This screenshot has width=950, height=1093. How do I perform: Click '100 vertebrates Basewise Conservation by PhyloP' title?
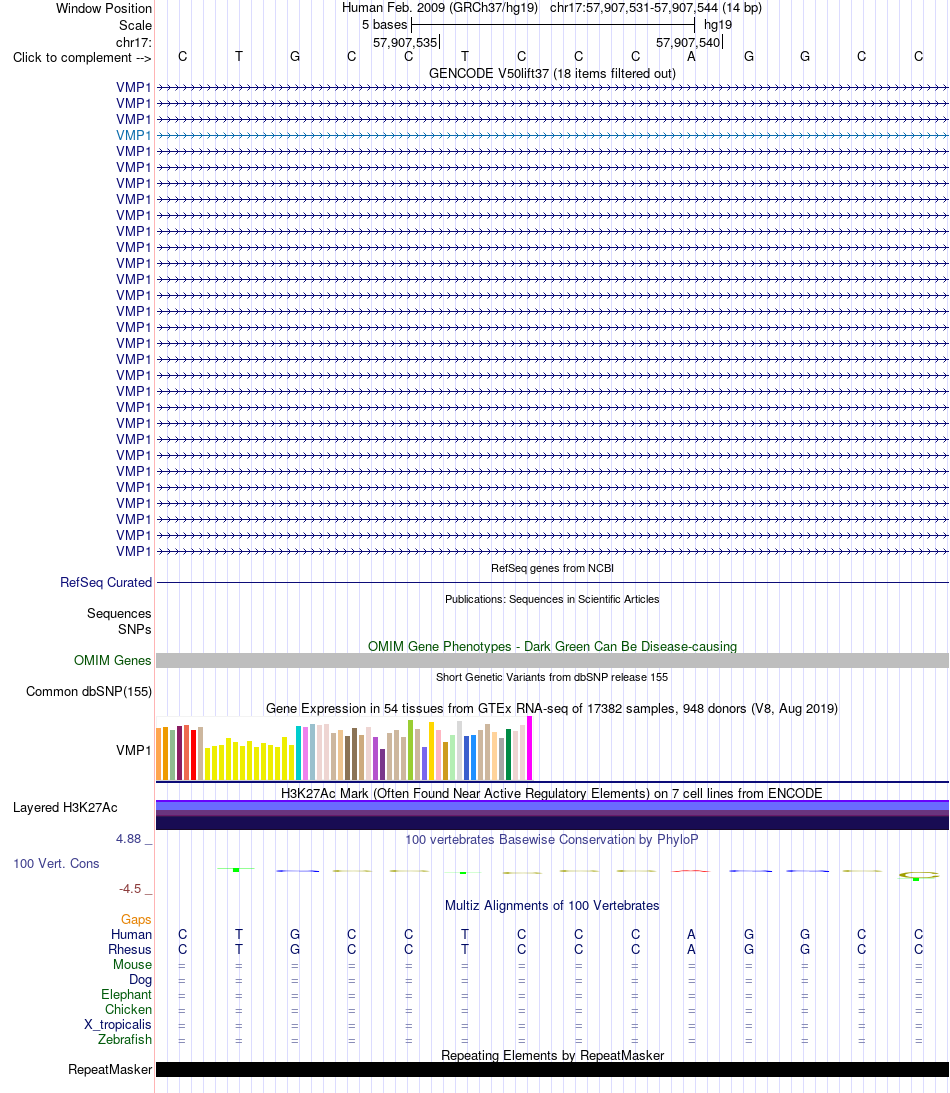(552, 839)
